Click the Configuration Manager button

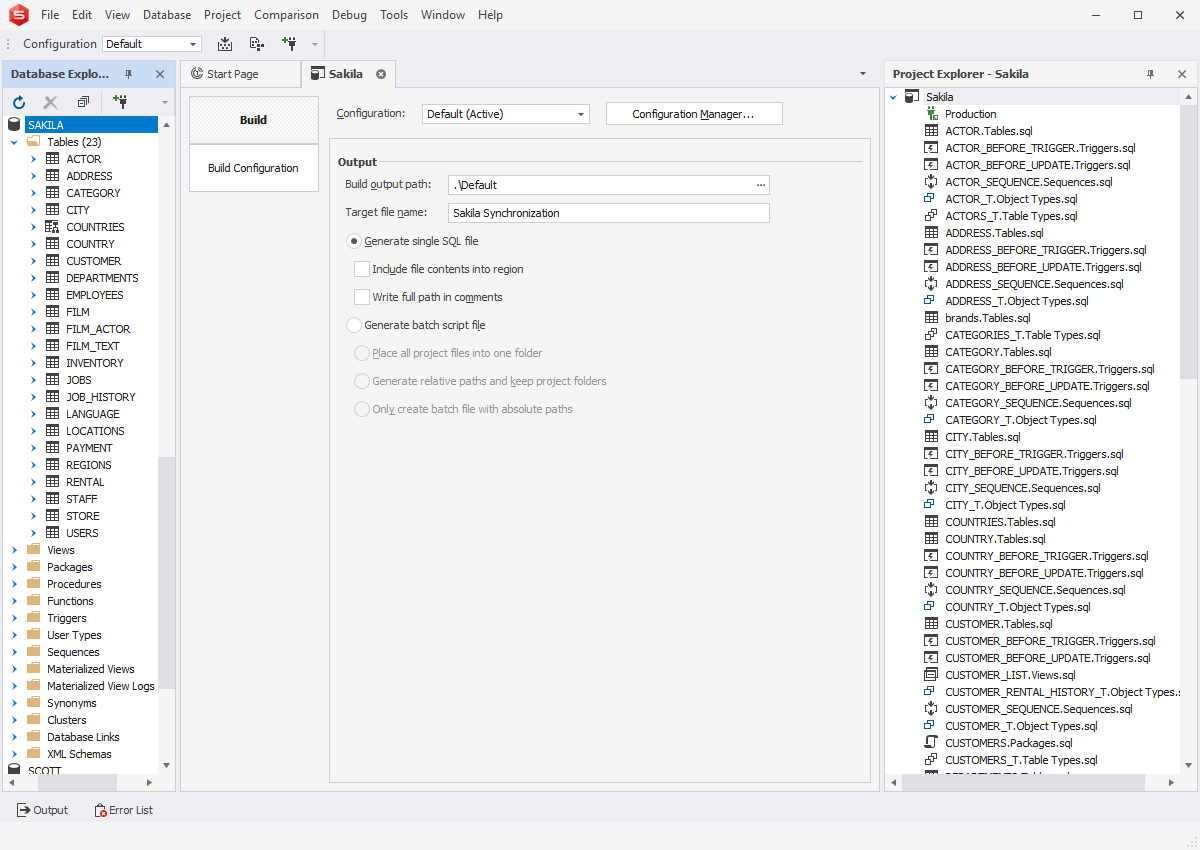(x=693, y=114)
